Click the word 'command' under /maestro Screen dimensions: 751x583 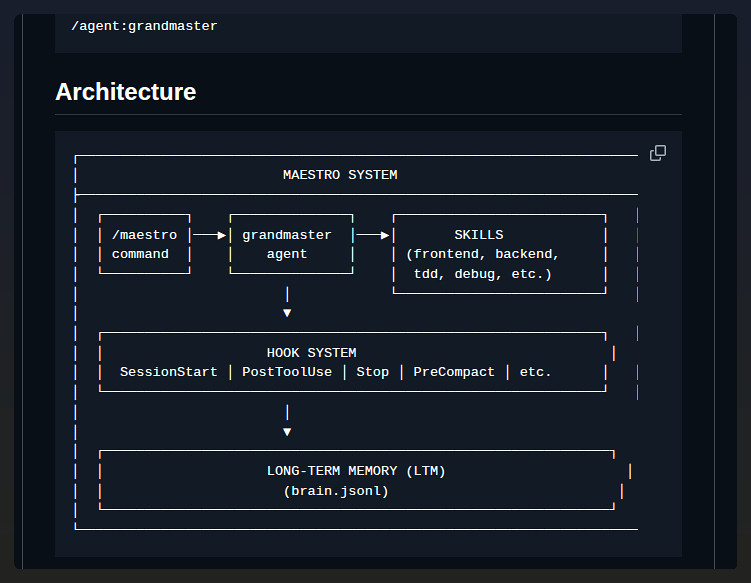[x=140, y=254]
